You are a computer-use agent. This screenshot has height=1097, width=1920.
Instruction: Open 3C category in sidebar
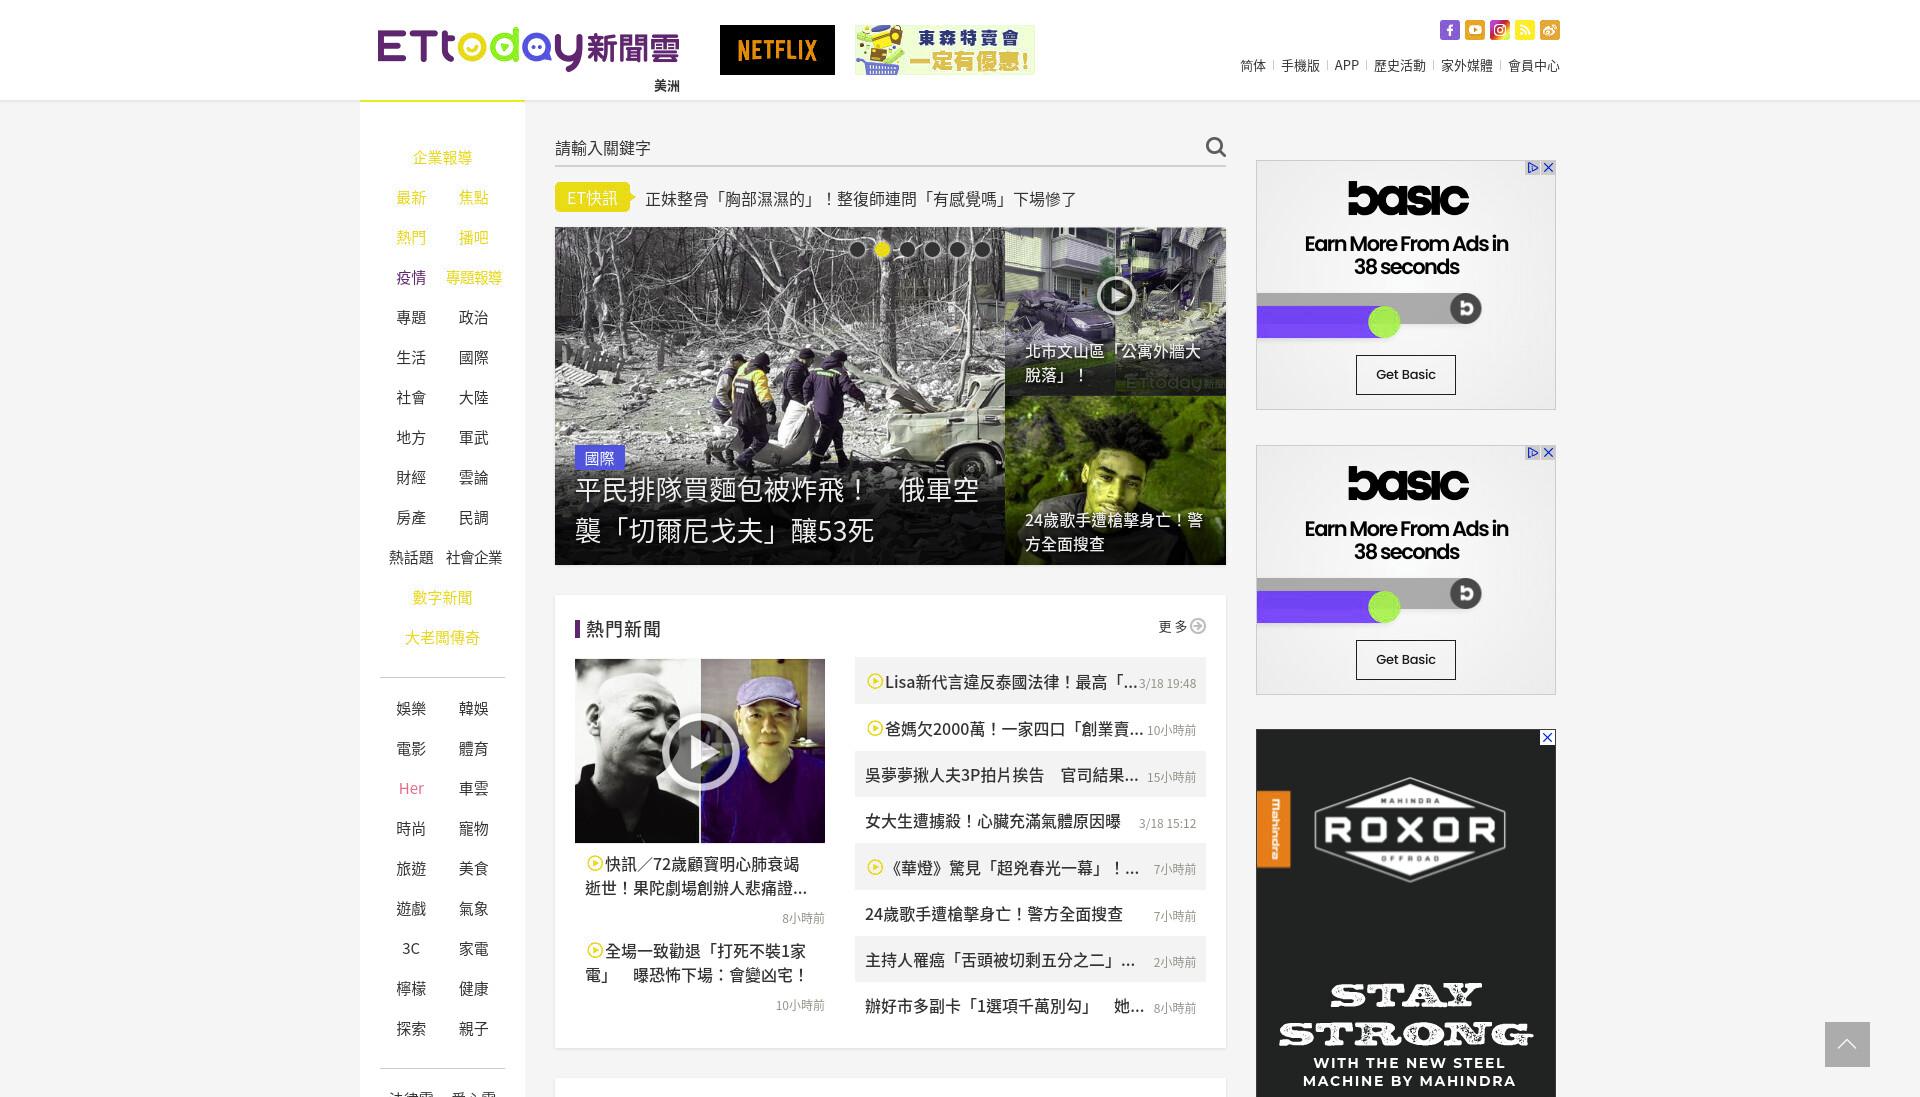tap(411, 949)
